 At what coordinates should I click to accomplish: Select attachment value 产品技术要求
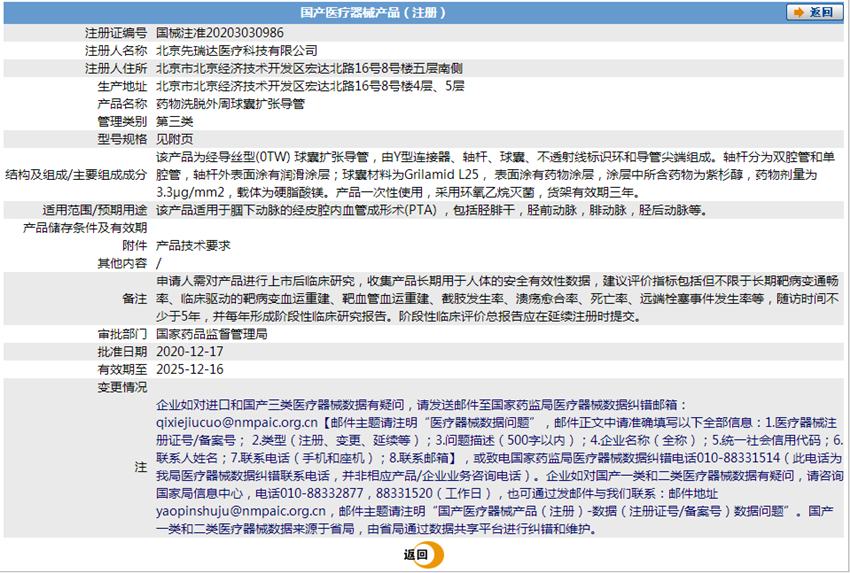click(x=194, y=246)
